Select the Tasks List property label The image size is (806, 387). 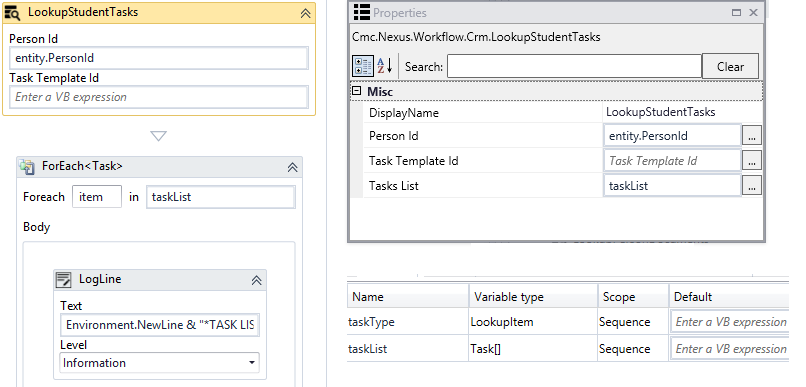[x=394, y=186]
